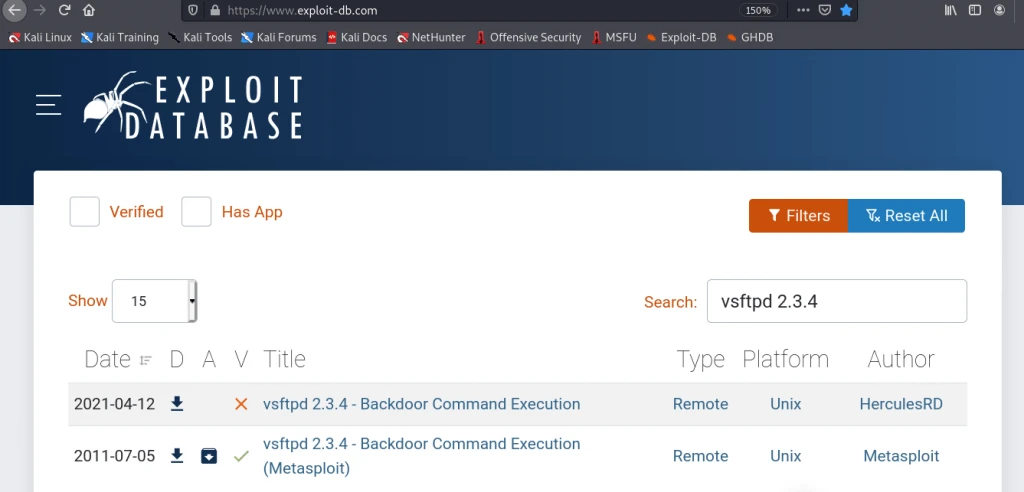Enable the Verified checkbox
Screen dimensions: 1024x492
tap(84, 212)
